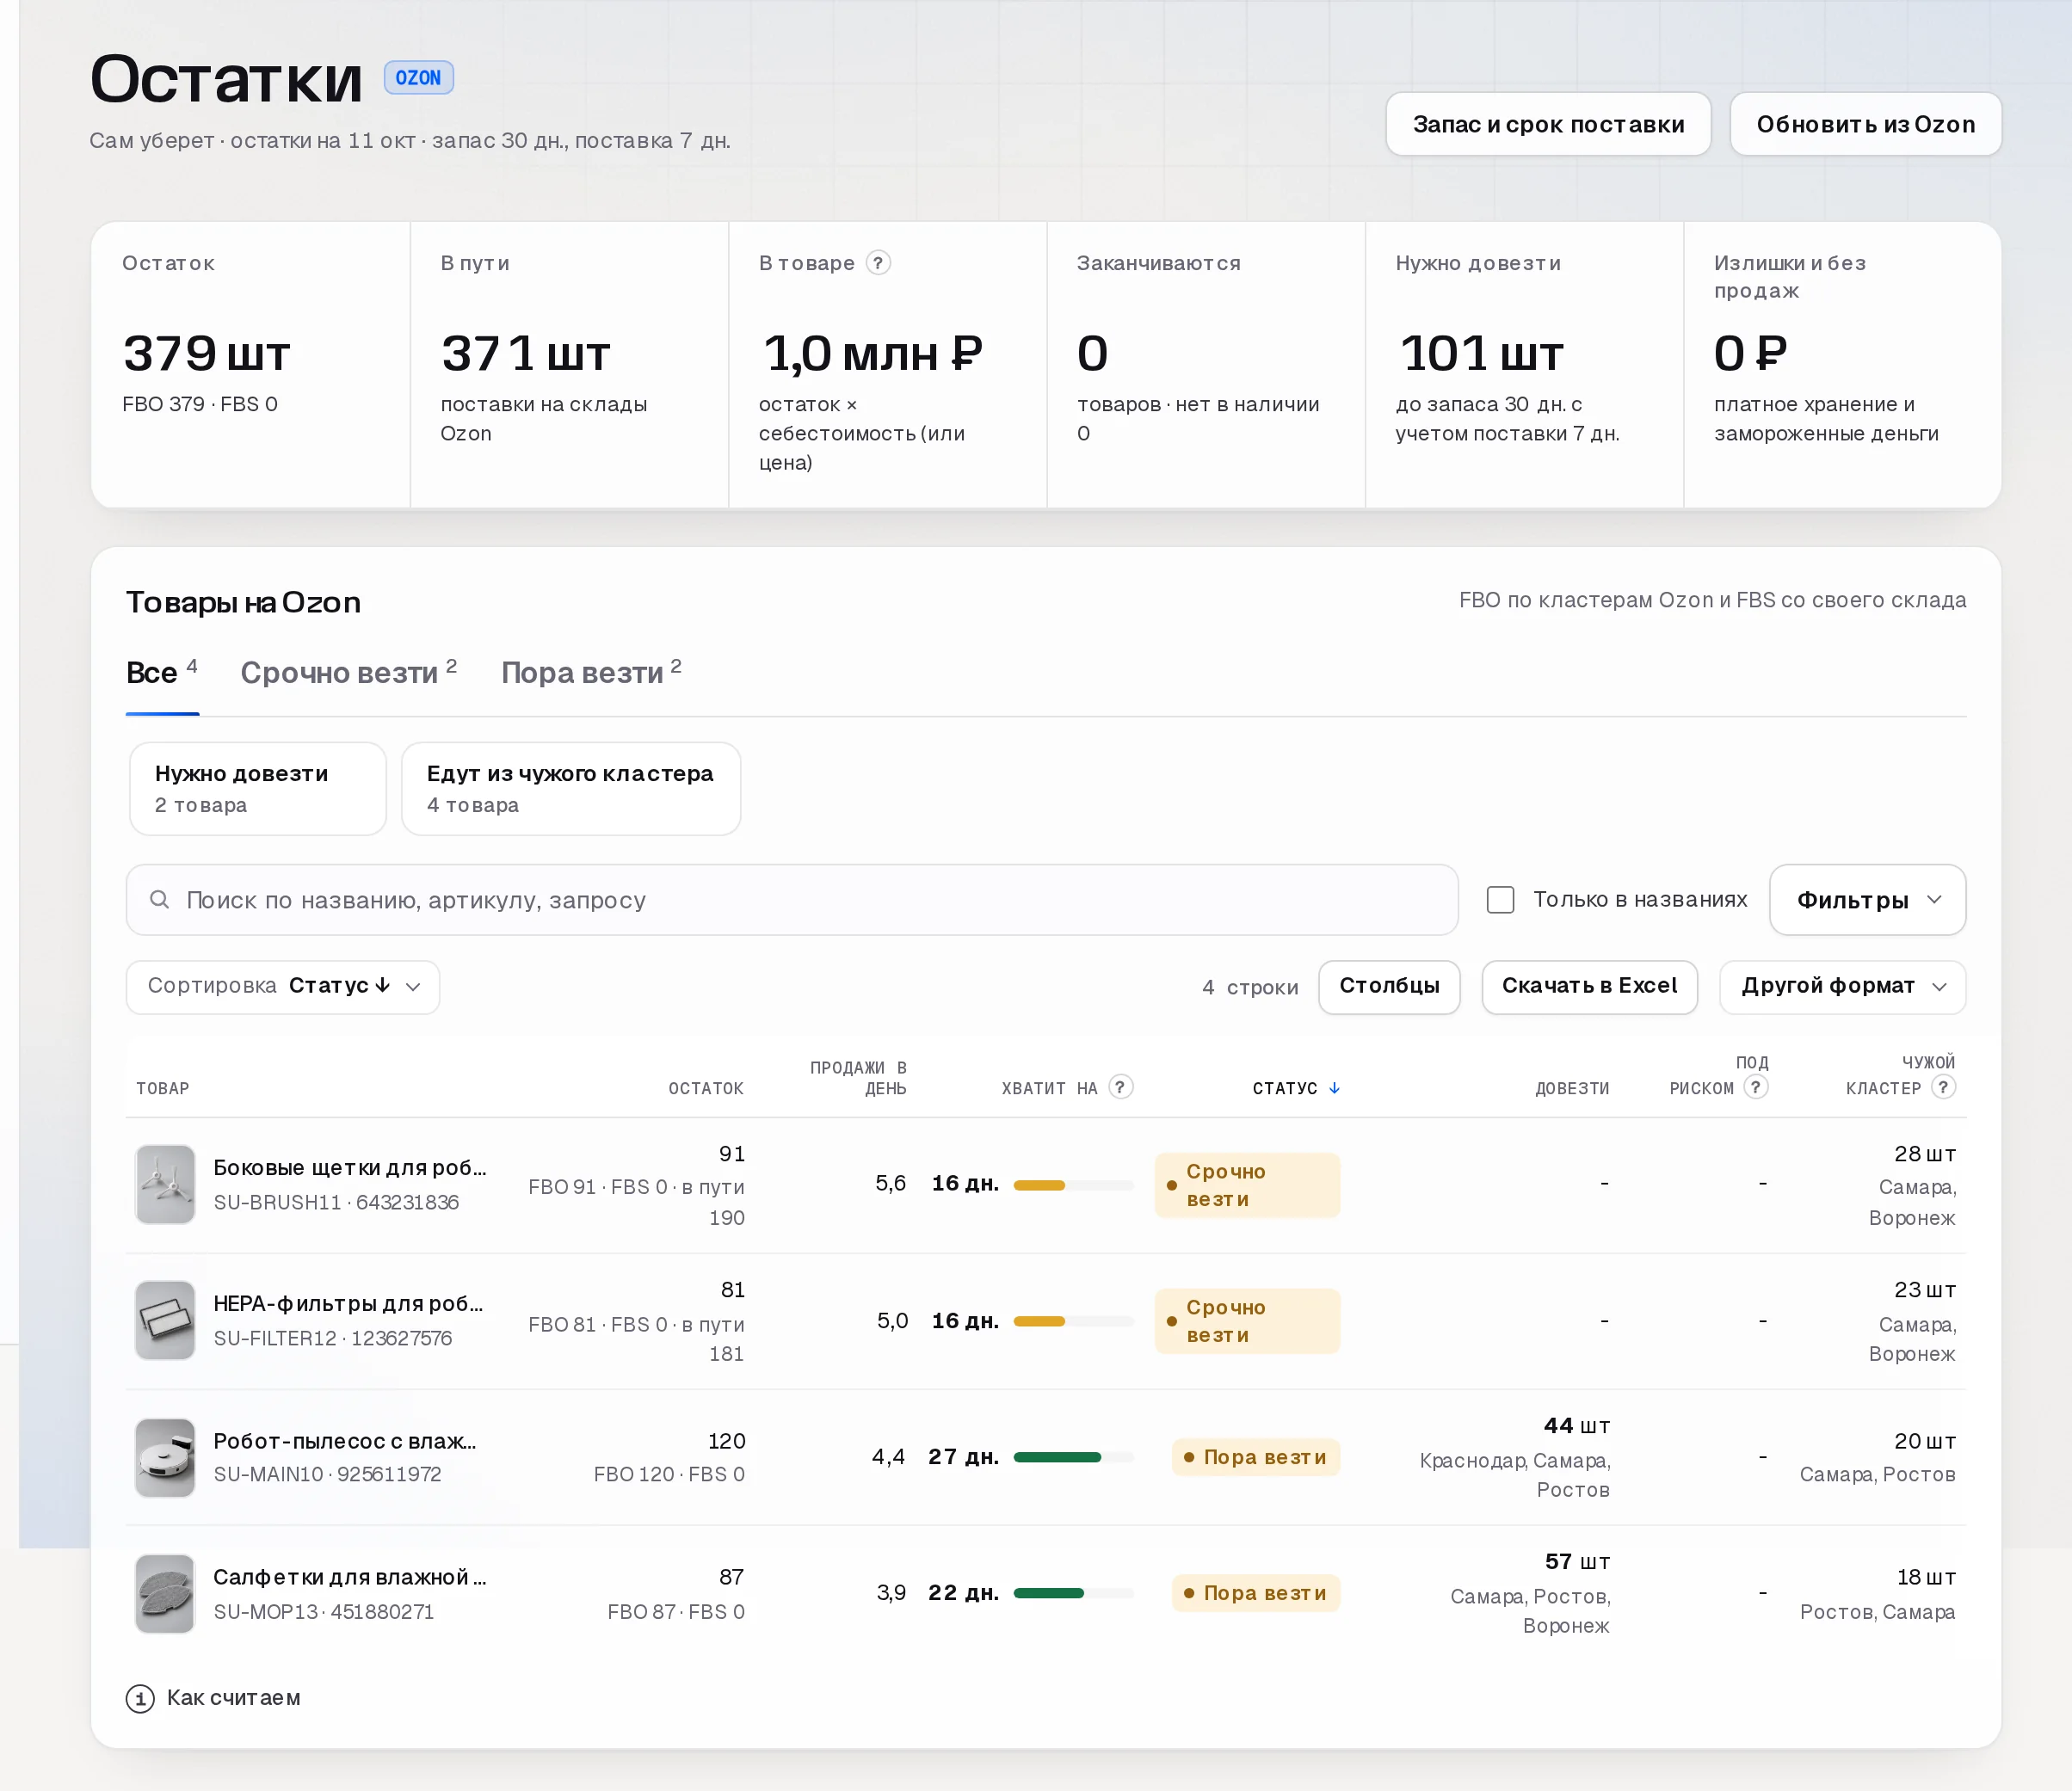
Task: Click the Пора везти badge for Робот-пылесос
Action: (1255, 1457)
